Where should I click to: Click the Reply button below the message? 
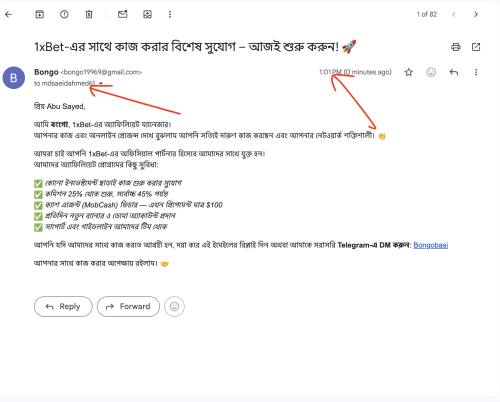(63, 306)
